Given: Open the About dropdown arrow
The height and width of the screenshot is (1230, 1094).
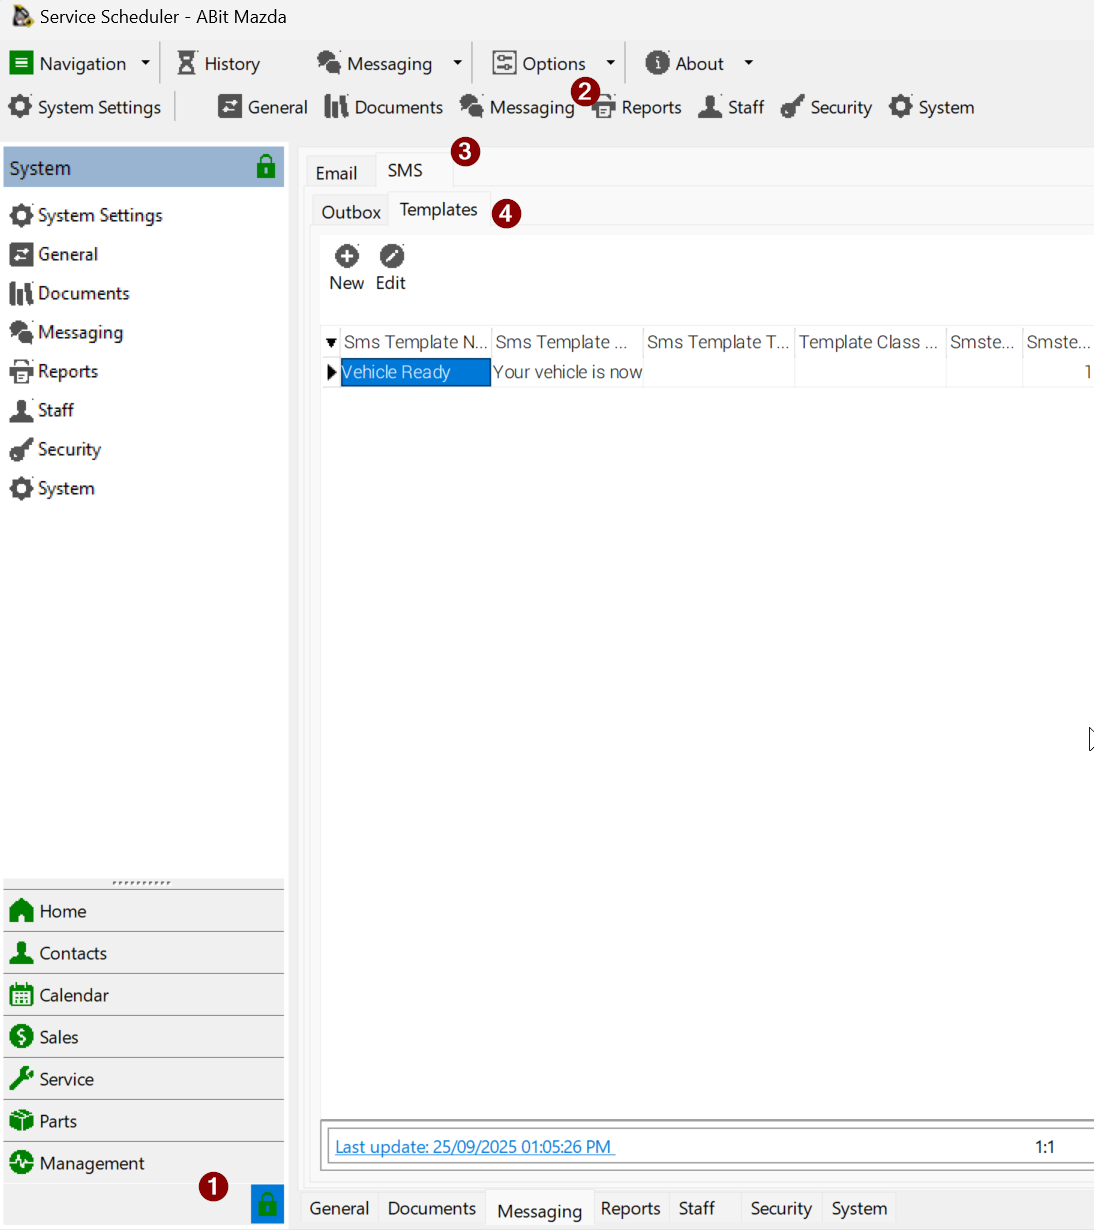Looking at the screenshot, I should (x=748, y=63).
